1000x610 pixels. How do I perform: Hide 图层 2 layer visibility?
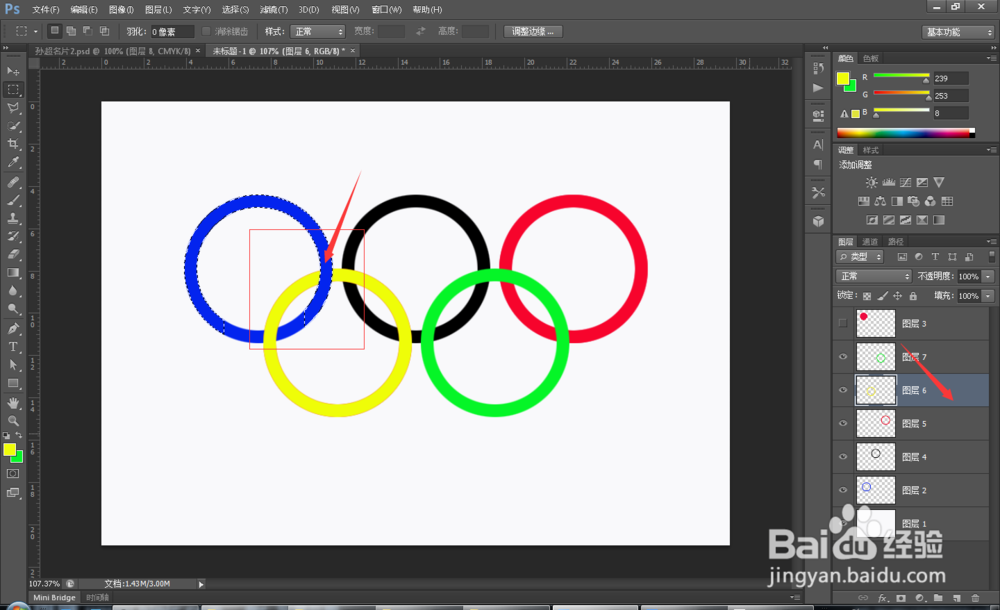tap(843, 490)
